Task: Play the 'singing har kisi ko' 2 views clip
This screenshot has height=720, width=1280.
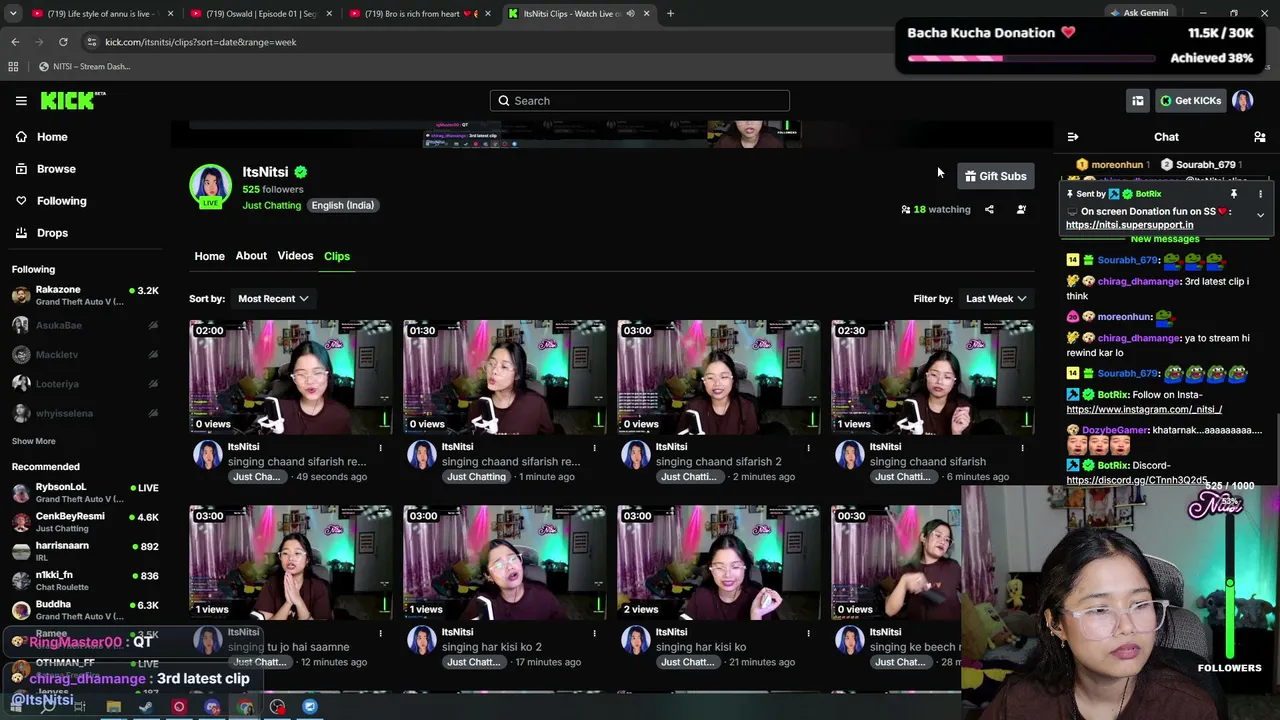Action: tap(719, 563)
